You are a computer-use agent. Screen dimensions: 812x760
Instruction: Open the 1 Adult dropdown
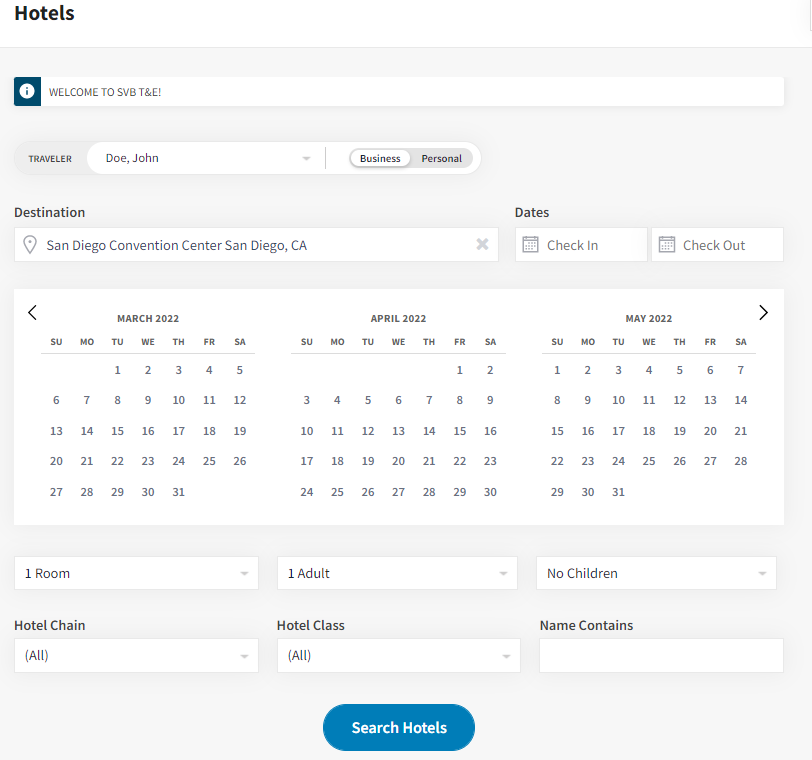point(397,573)
